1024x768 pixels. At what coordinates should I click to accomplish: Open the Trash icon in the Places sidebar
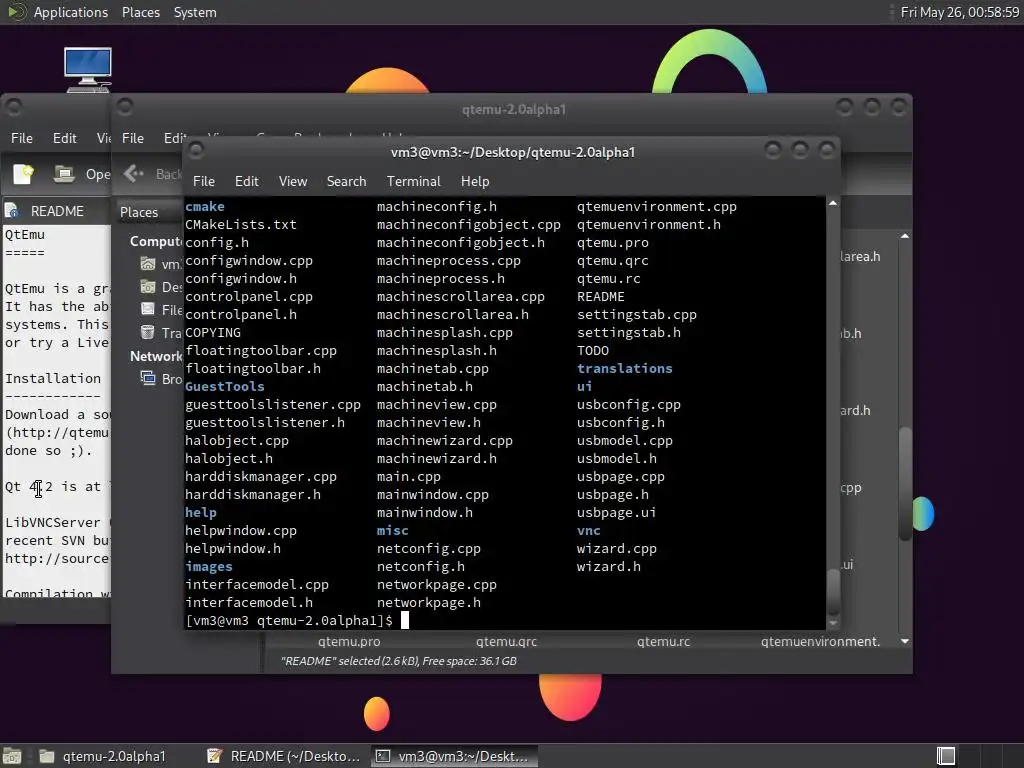coord(148,332)
